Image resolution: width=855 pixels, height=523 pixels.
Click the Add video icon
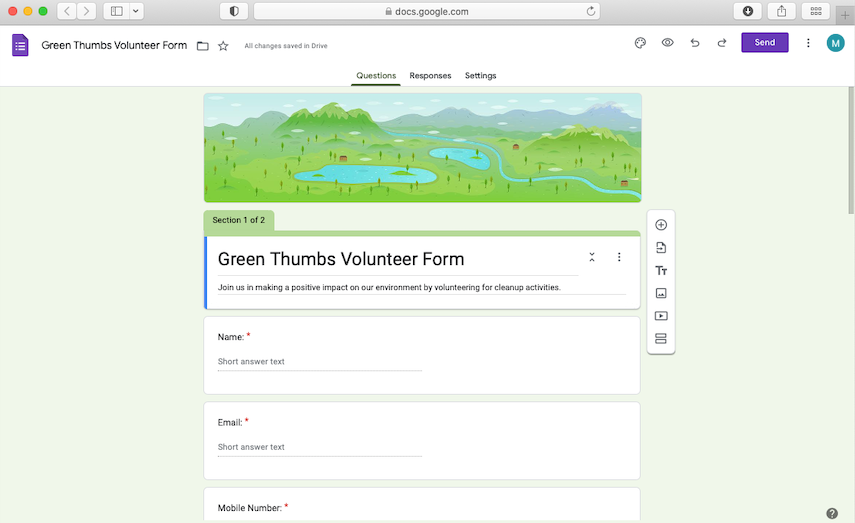tap(661, 316)
